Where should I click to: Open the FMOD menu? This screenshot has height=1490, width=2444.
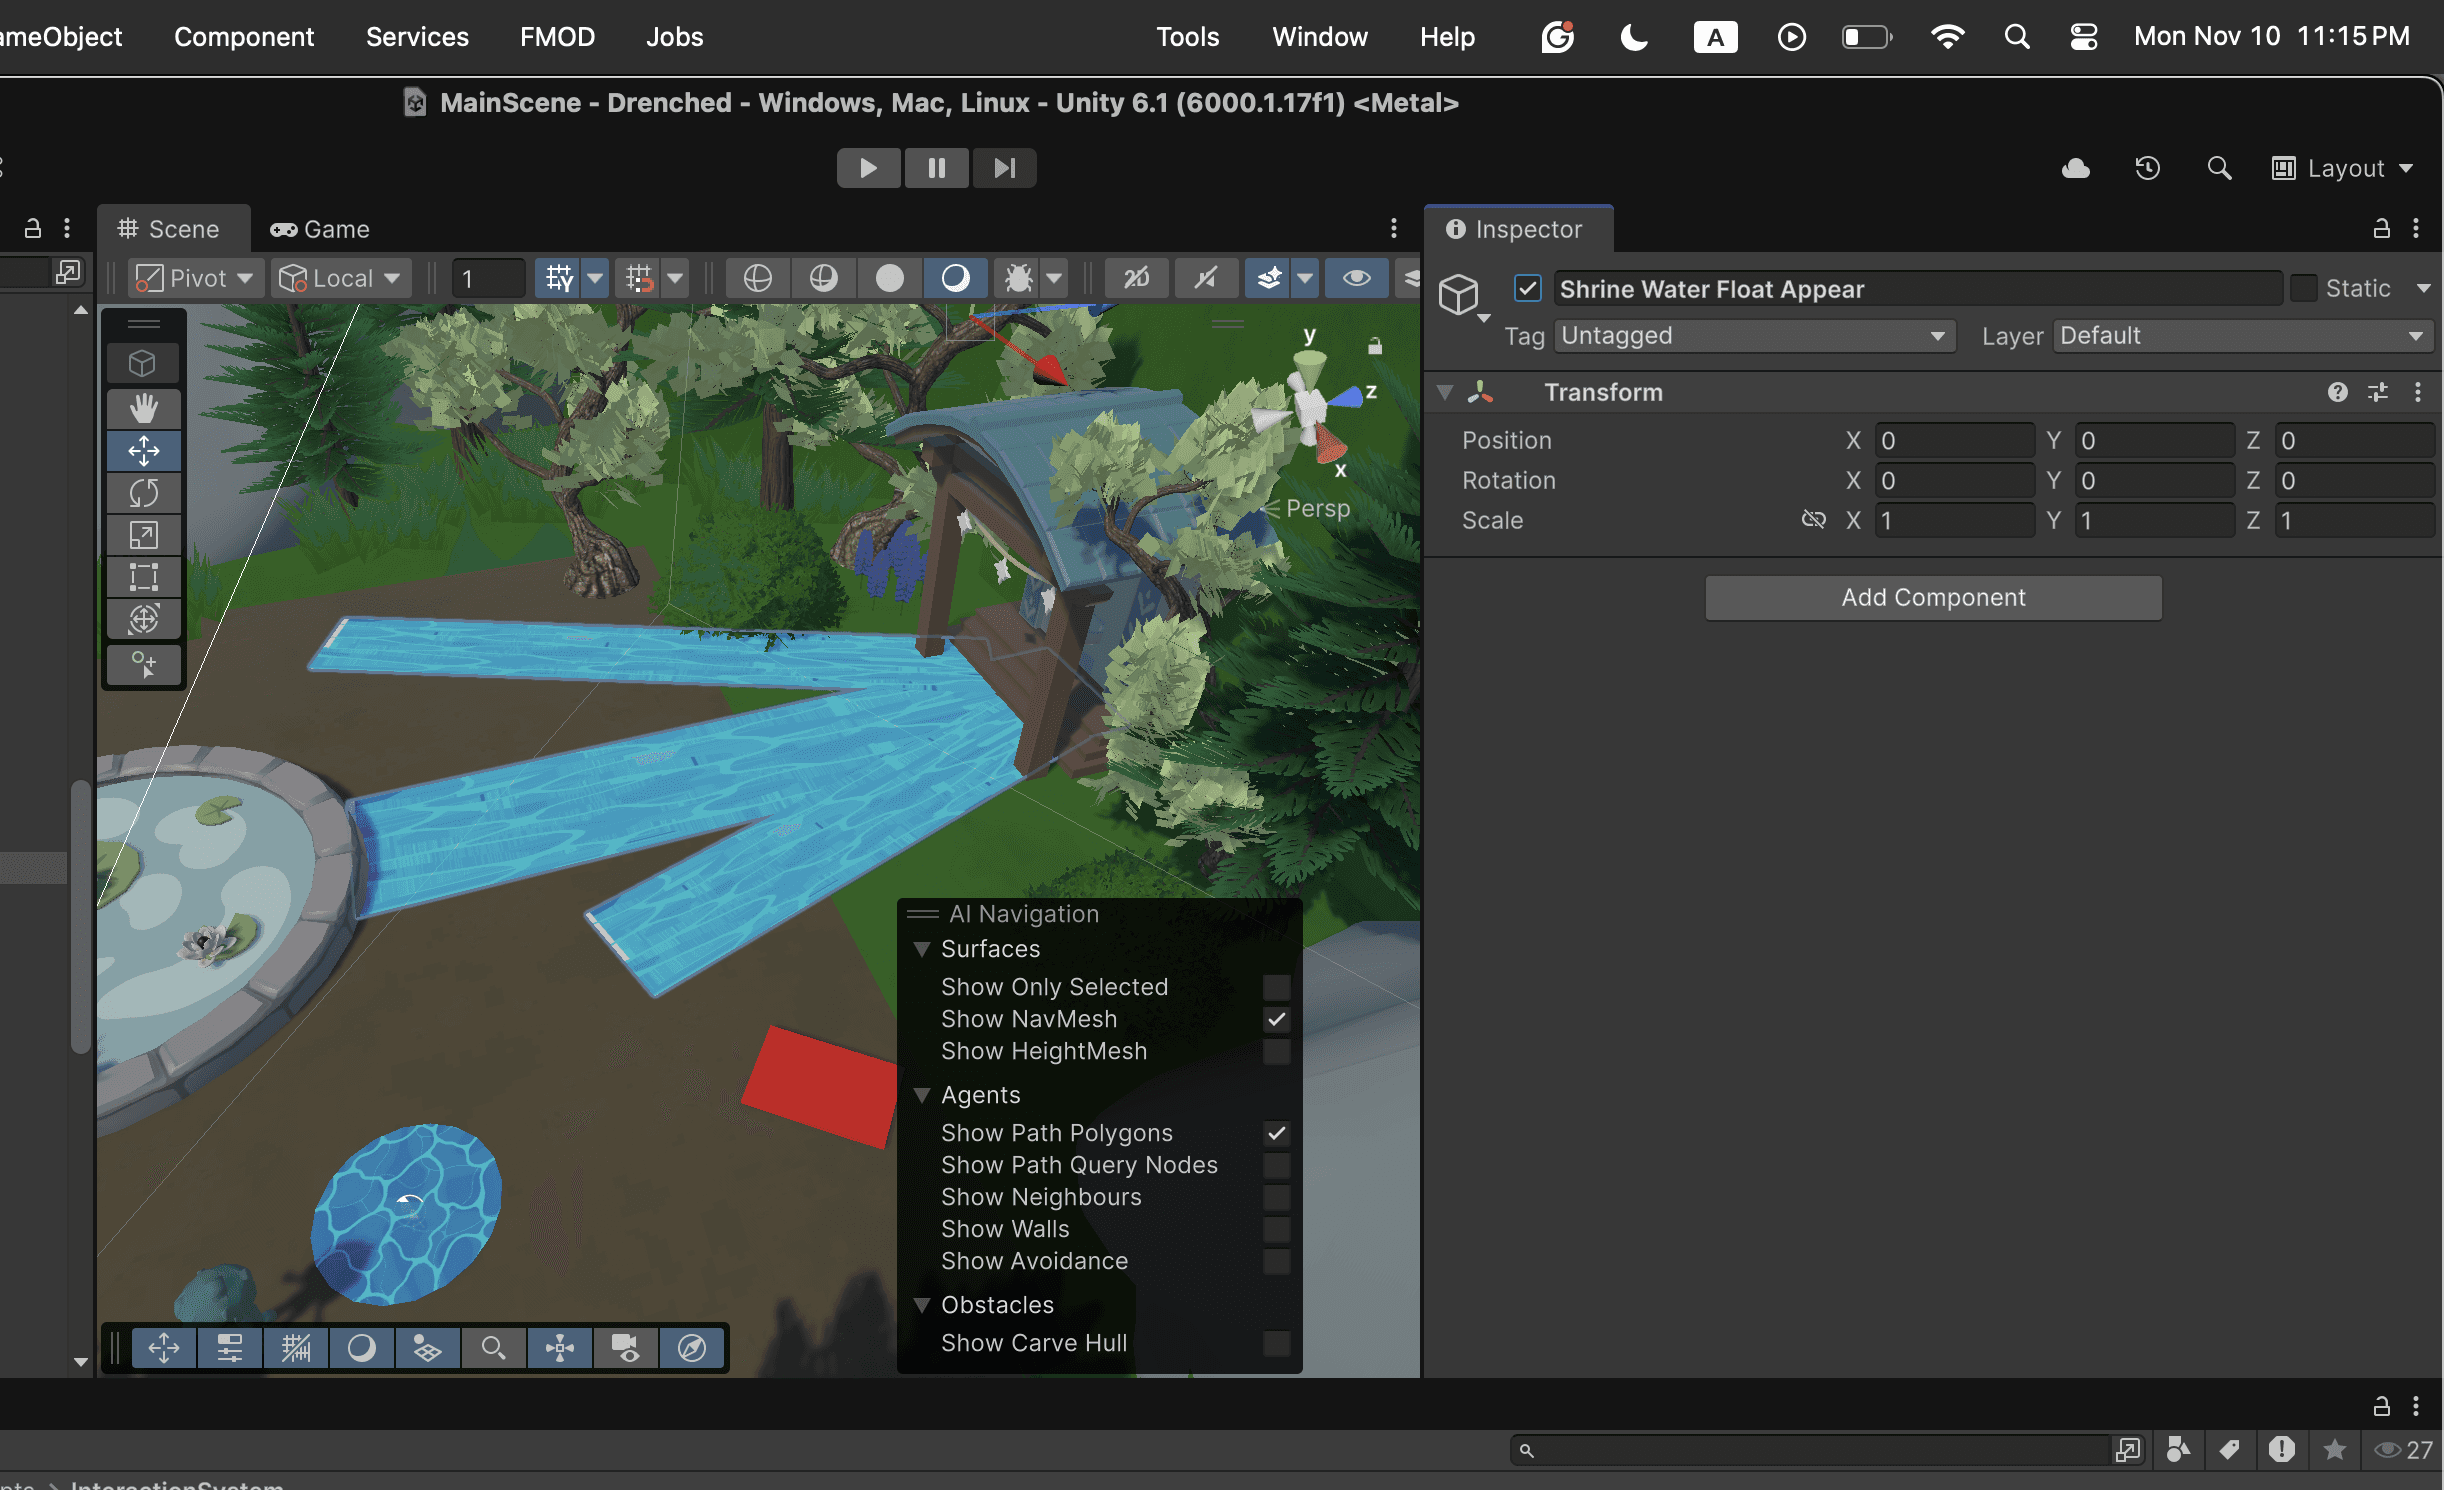557,37
